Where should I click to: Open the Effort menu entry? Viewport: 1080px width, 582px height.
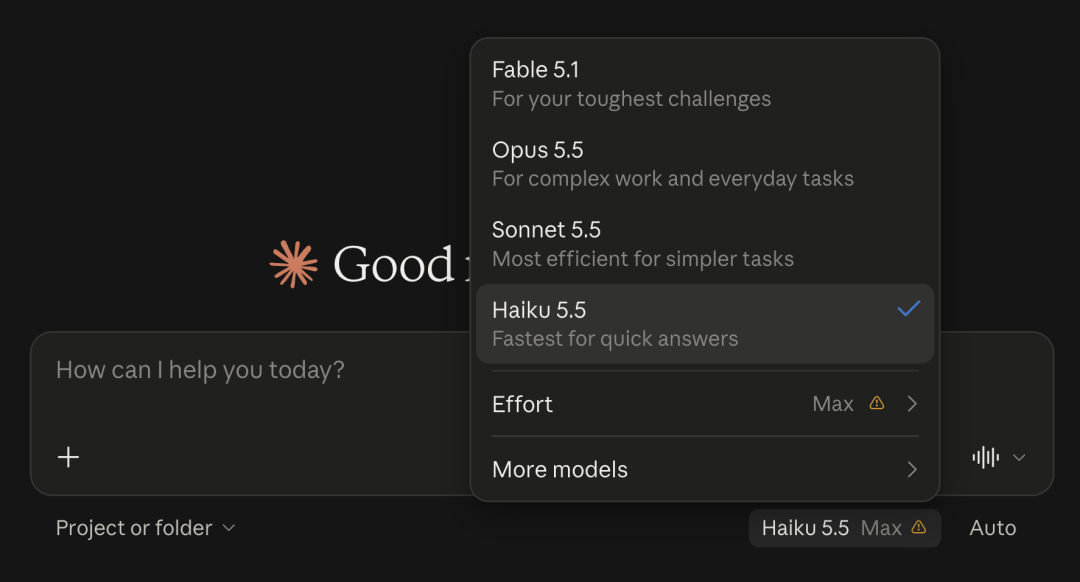click(705, 404)
